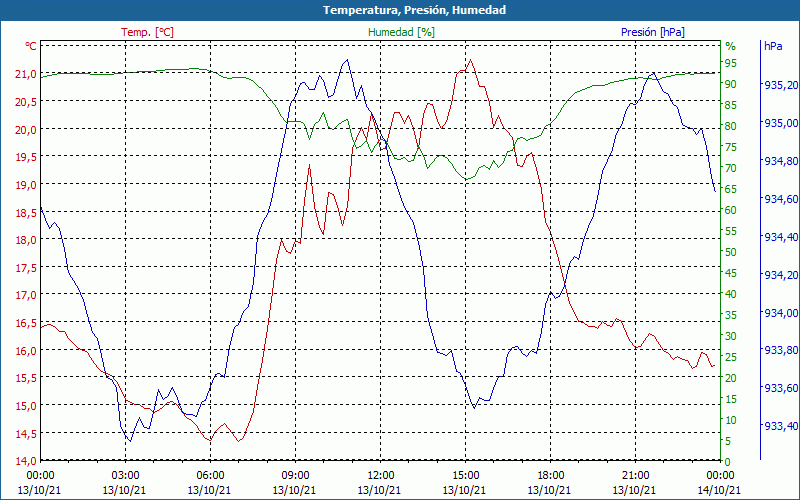Viewport: 800px width, 500px height.
Task: Click the chart title 'Temperatura, Presión, Humedad'
Action: (x=414, y=10)
